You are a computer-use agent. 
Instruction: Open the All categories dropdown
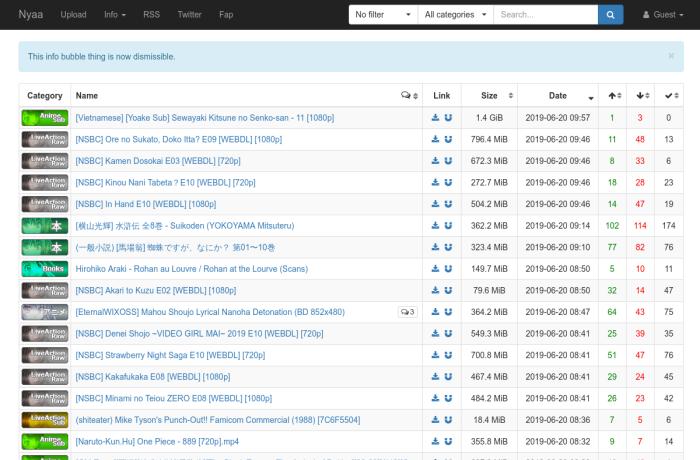(x=455, y=15)
